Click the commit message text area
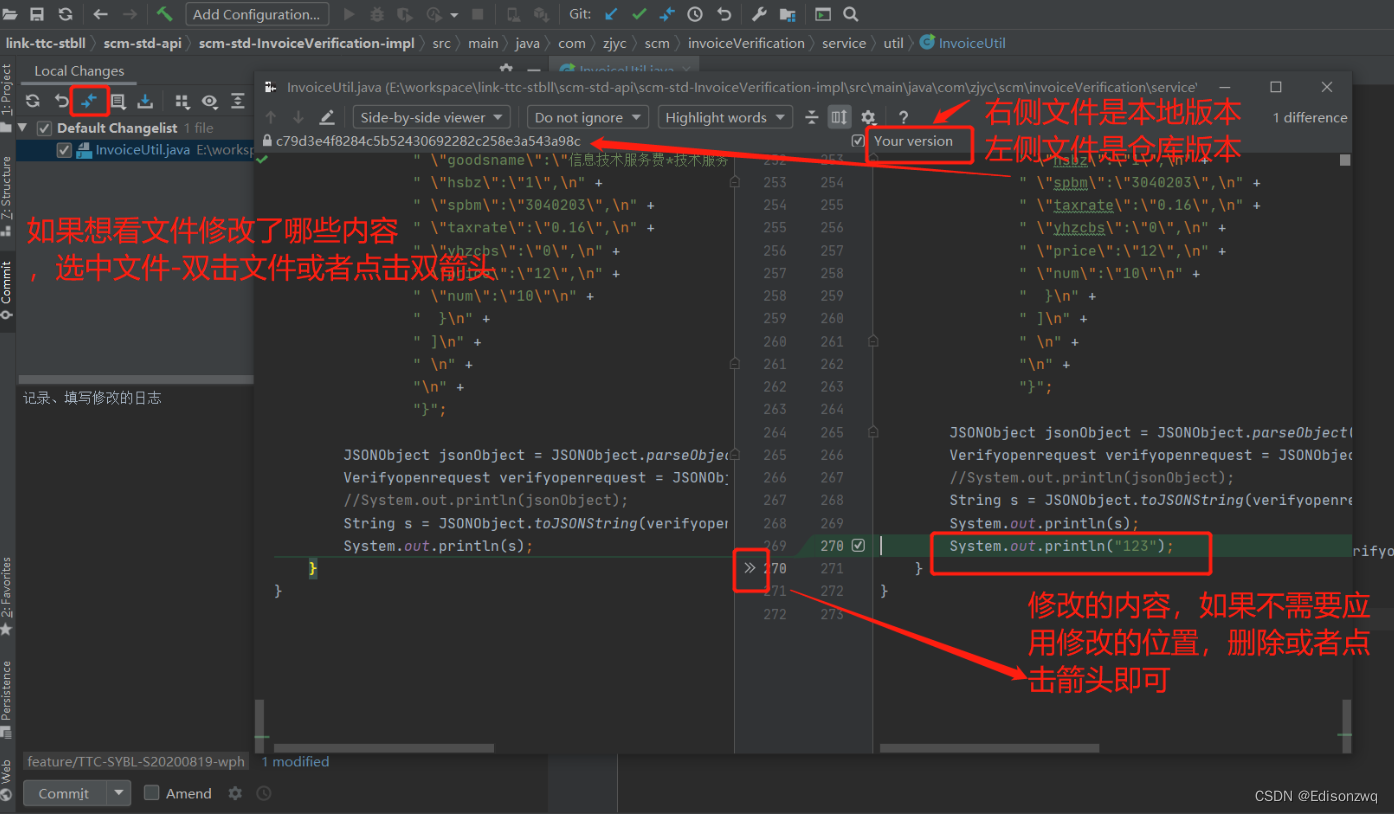The image size is (1394, 814). (135, 565)
